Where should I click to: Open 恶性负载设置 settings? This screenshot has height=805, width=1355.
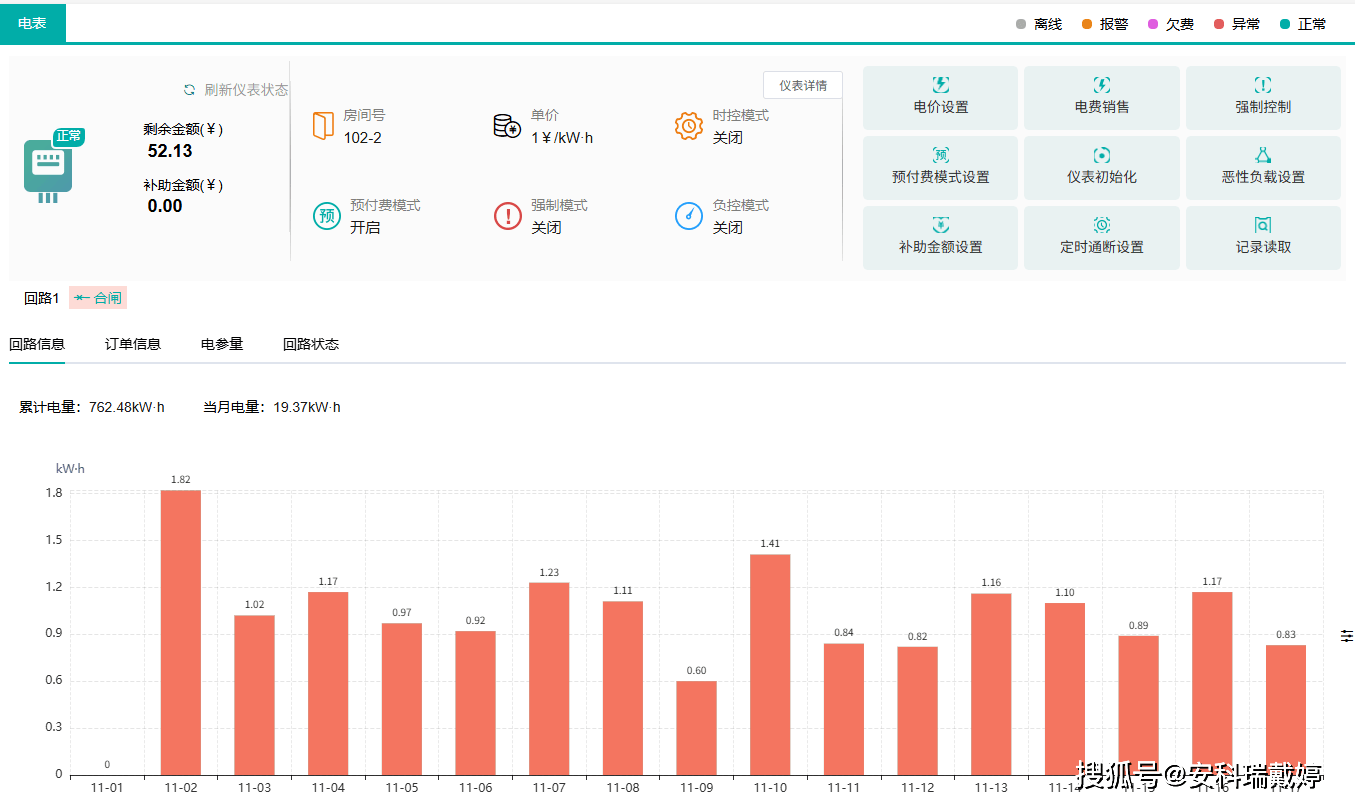tap(1263, 167)
